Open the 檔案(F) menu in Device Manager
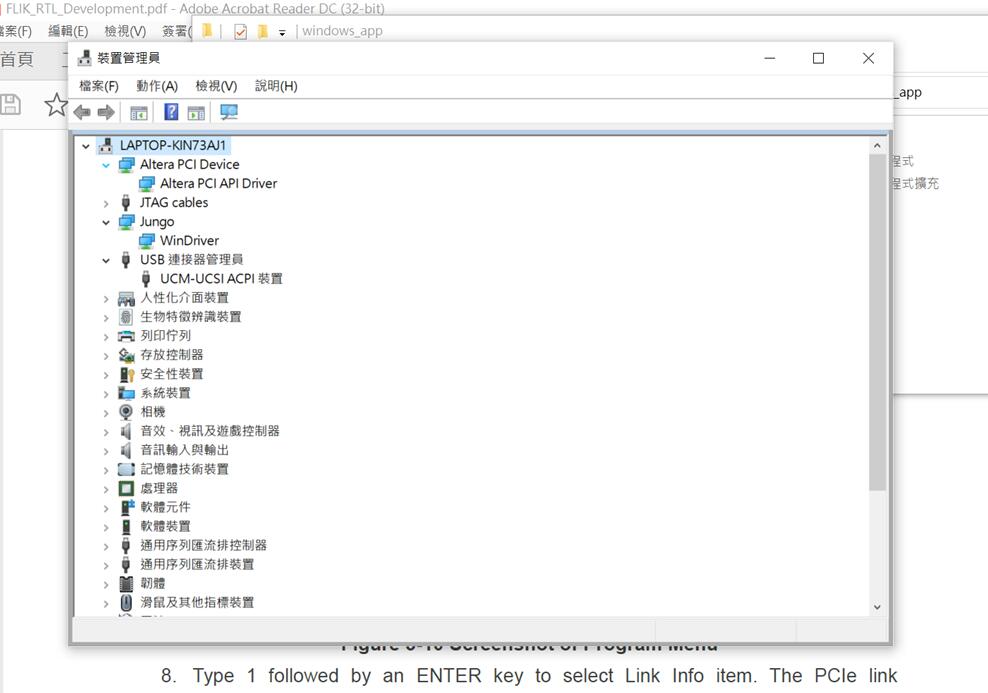The height and width of the screenshot is (693, 988). coord(99,86)
